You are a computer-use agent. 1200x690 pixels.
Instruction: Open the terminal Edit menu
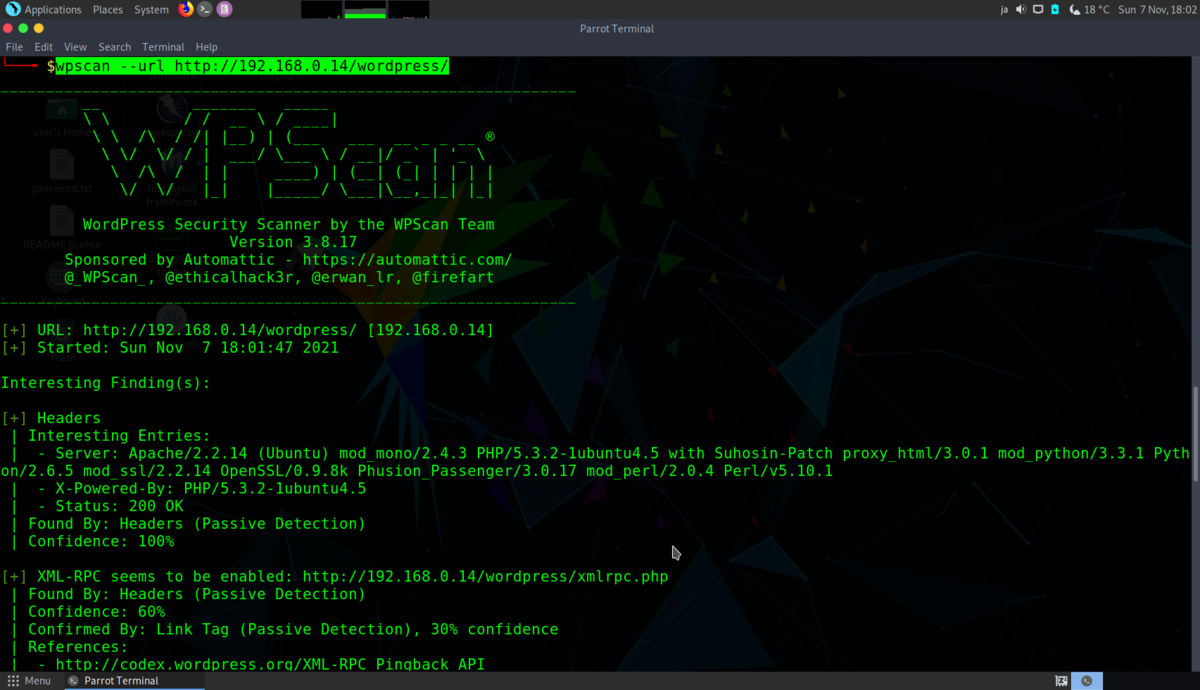[44, 47]
